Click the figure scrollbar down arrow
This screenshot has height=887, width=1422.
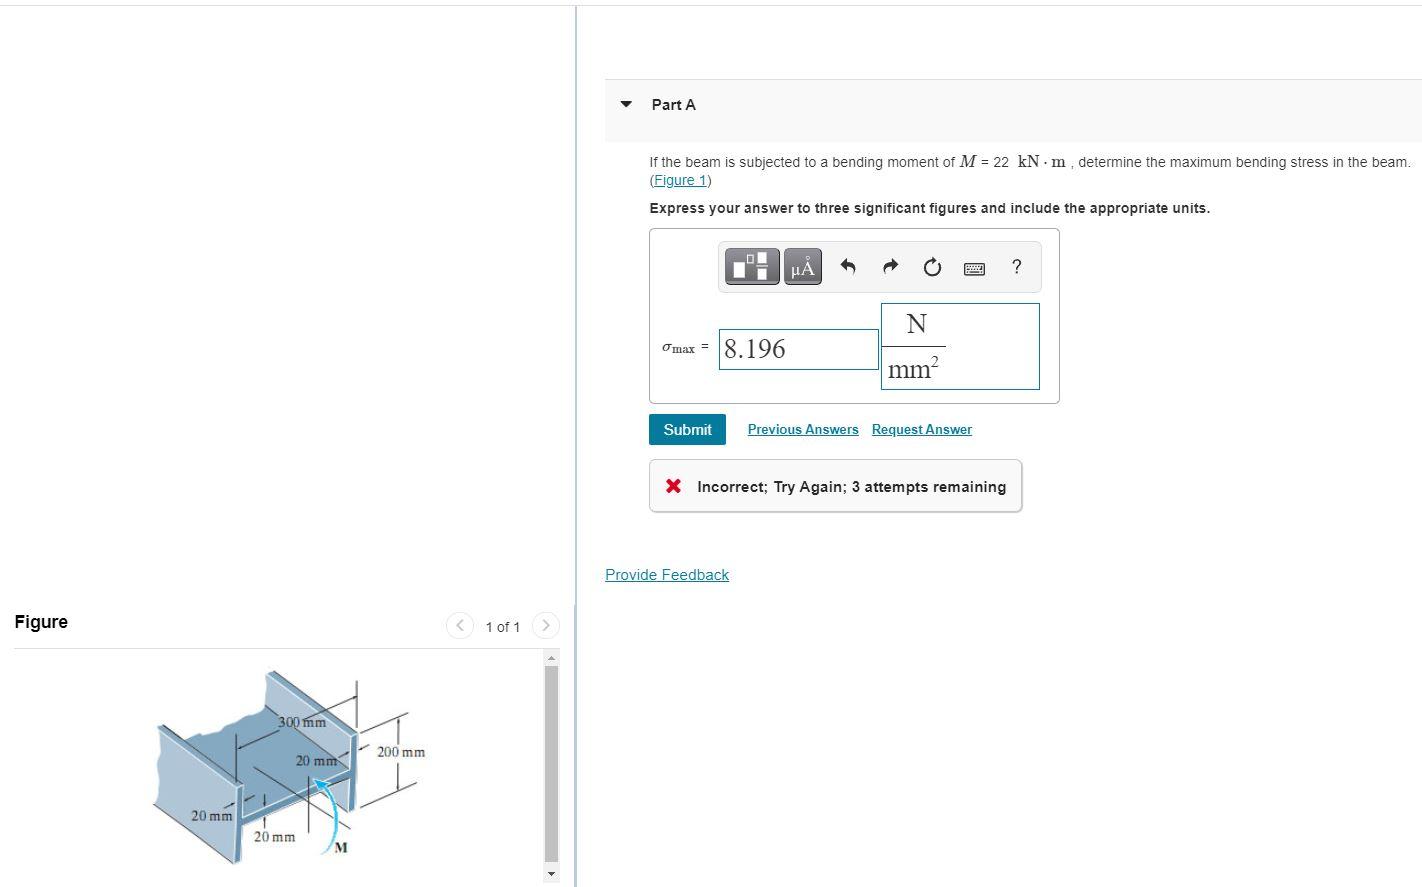point(551,872)
